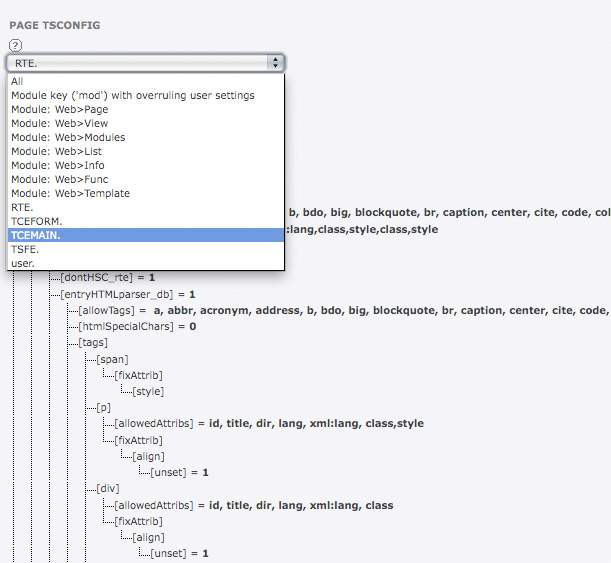Select Module: Web>Info option

pyautogui.click(x=57, y=165)
